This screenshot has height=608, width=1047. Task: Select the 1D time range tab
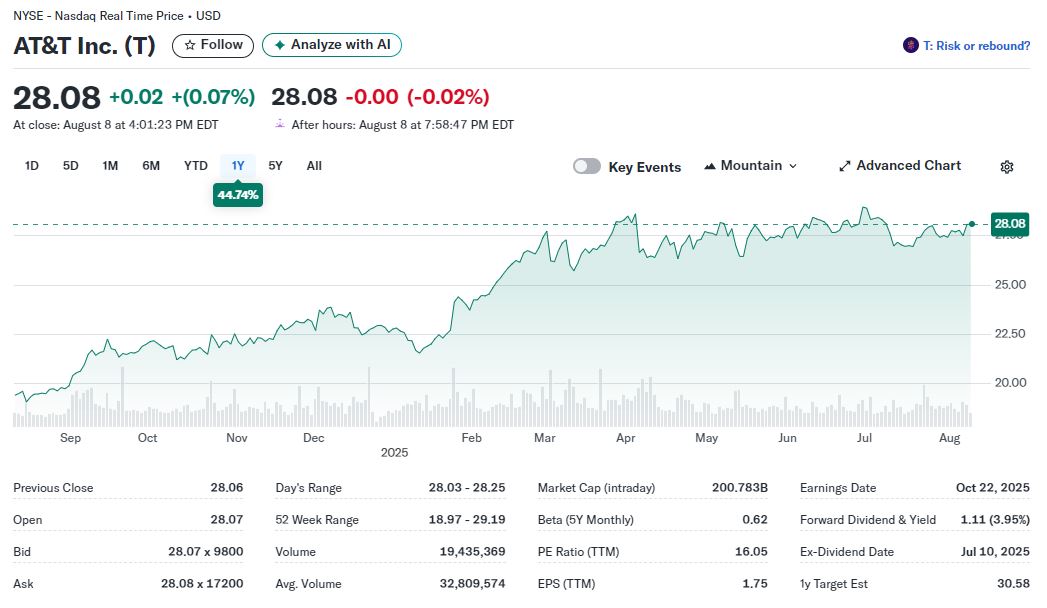pyautogui.click(x=32, y=166)
